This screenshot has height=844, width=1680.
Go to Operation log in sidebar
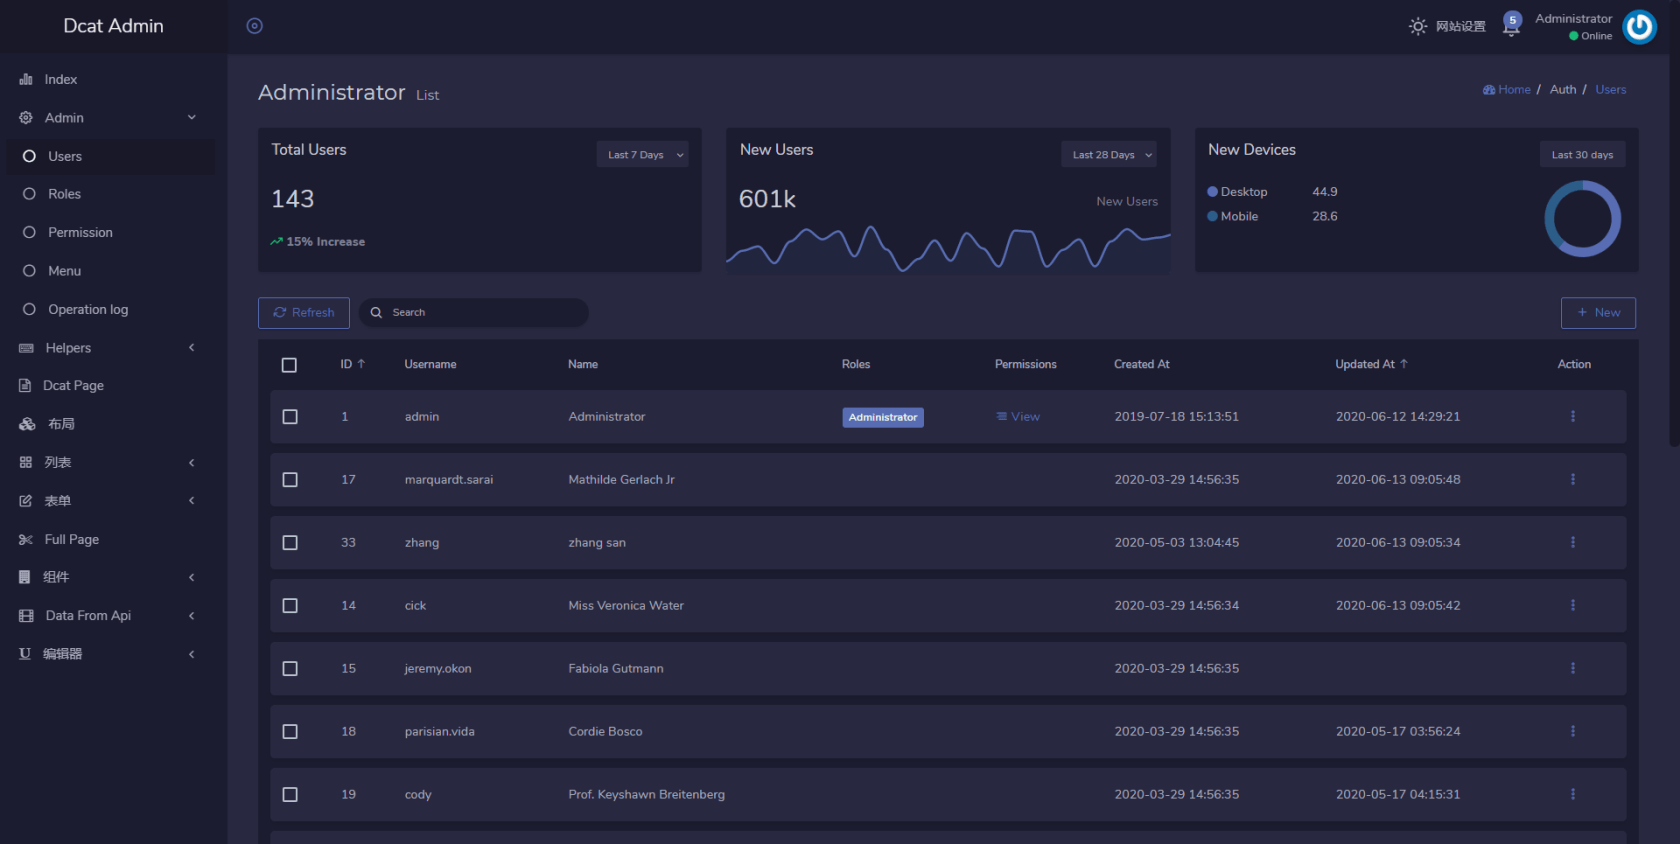[x=88, y=310]
